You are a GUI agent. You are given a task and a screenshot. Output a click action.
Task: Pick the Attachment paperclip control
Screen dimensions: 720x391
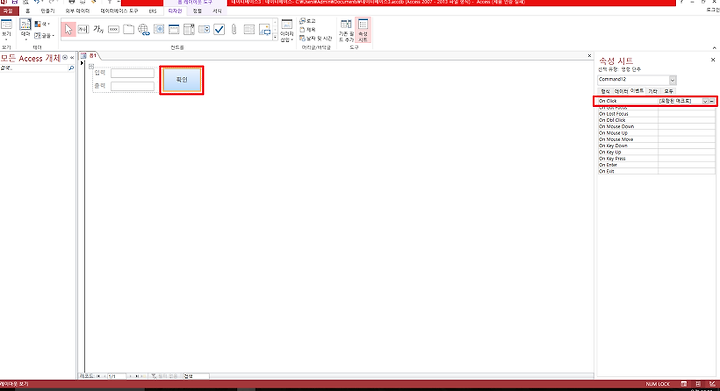pos(234,29)
